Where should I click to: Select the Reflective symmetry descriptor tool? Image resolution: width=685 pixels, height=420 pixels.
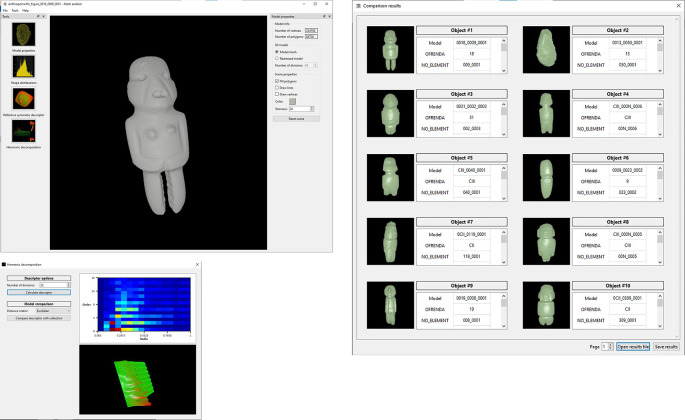(x=23, y=99)
